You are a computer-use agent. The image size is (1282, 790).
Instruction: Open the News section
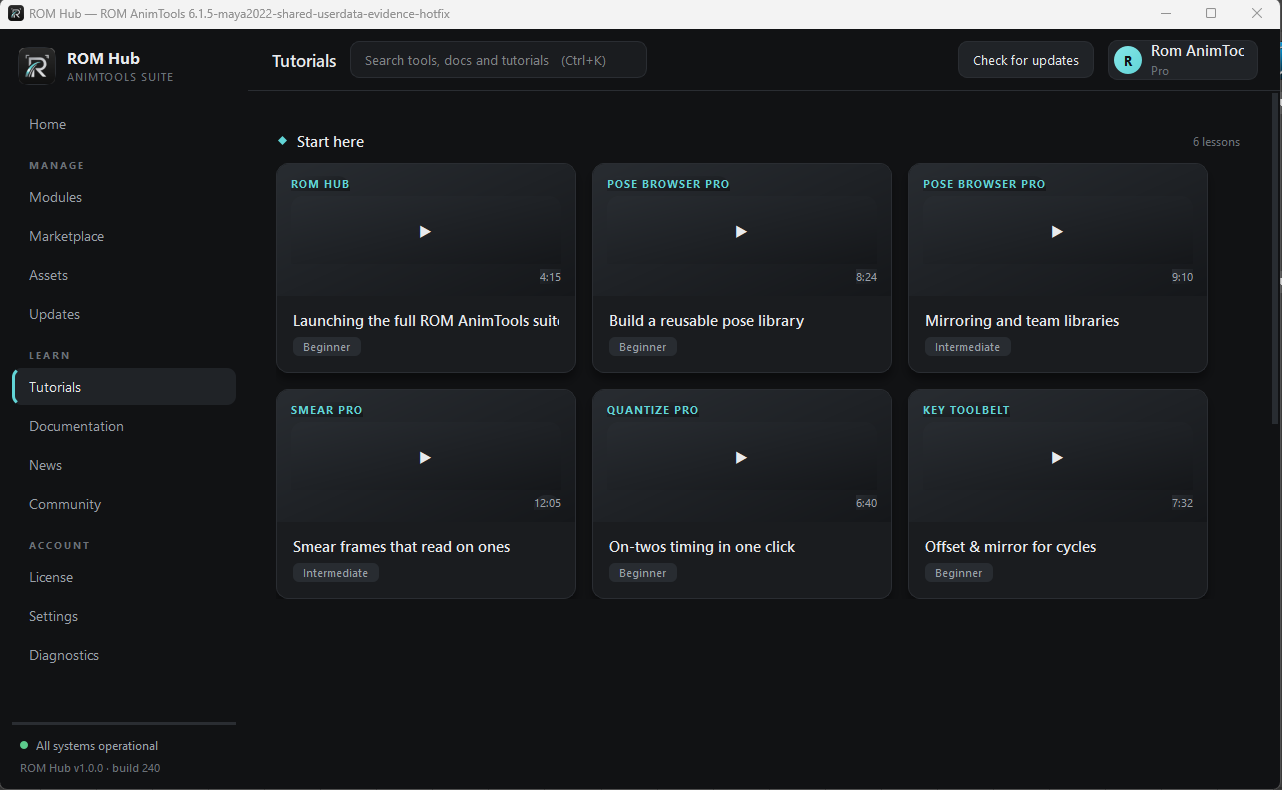124,465
